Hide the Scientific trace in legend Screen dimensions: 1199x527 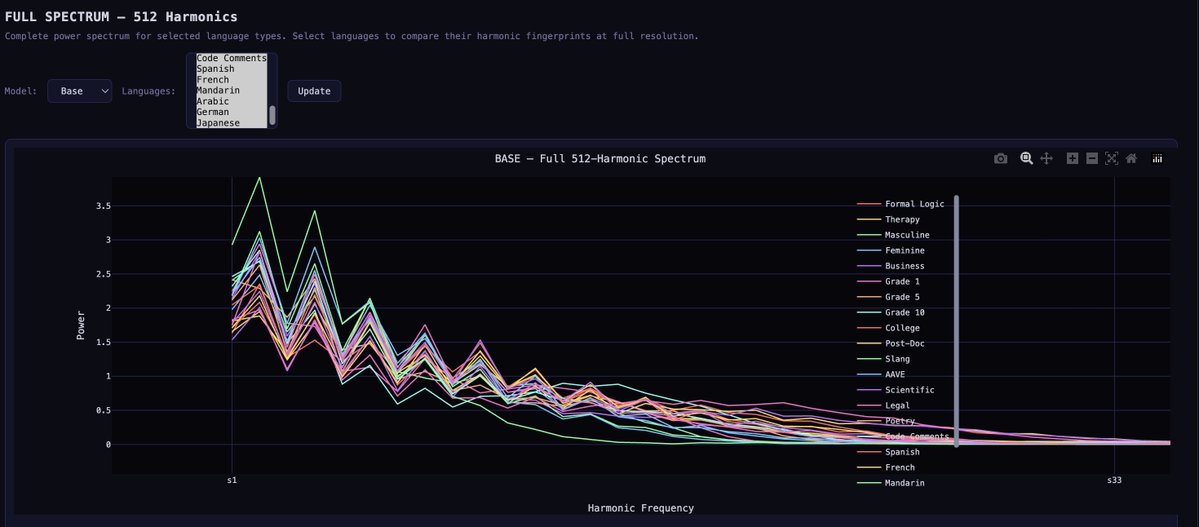pos(895,390)
